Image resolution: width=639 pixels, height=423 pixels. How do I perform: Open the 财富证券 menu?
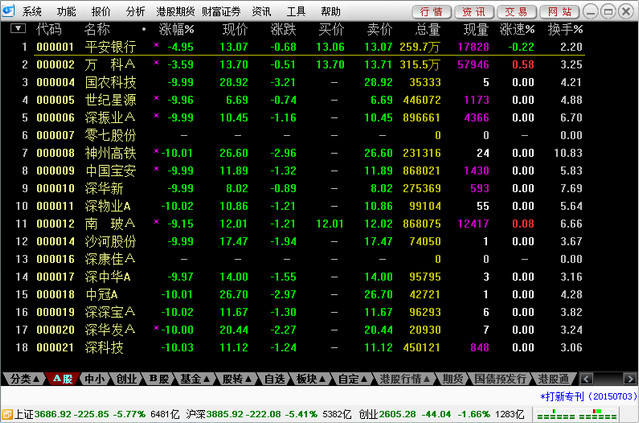pyautogui.click(x=221, y=11)
